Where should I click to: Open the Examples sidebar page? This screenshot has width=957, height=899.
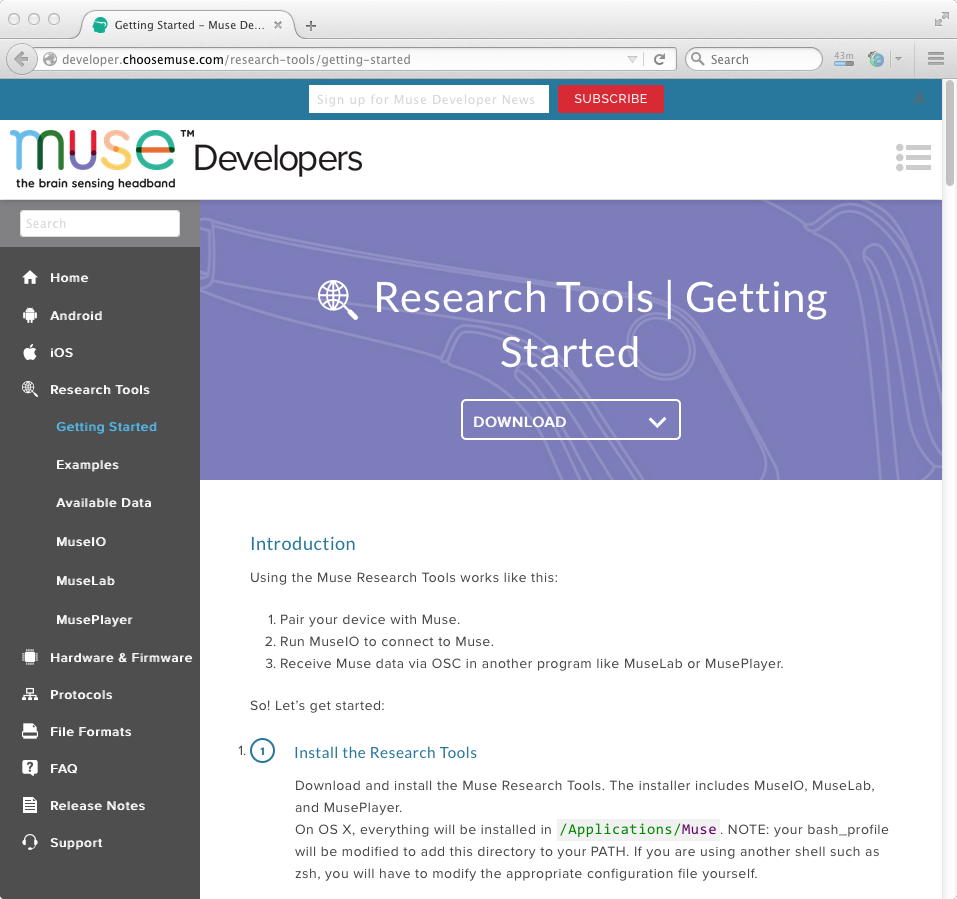pos(87,464)
